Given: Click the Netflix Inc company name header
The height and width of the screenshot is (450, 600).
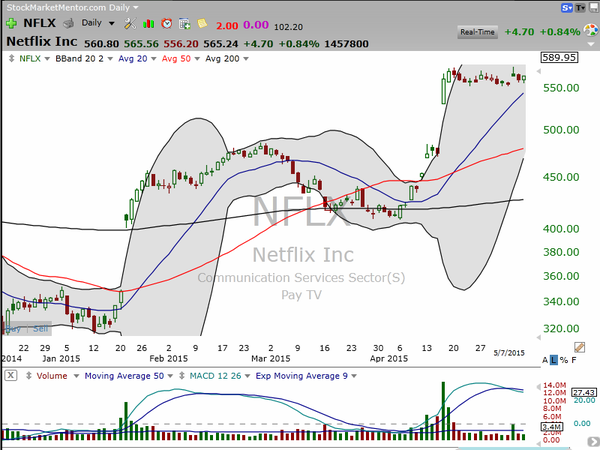Looking at the screenshot, I should 42,41.
